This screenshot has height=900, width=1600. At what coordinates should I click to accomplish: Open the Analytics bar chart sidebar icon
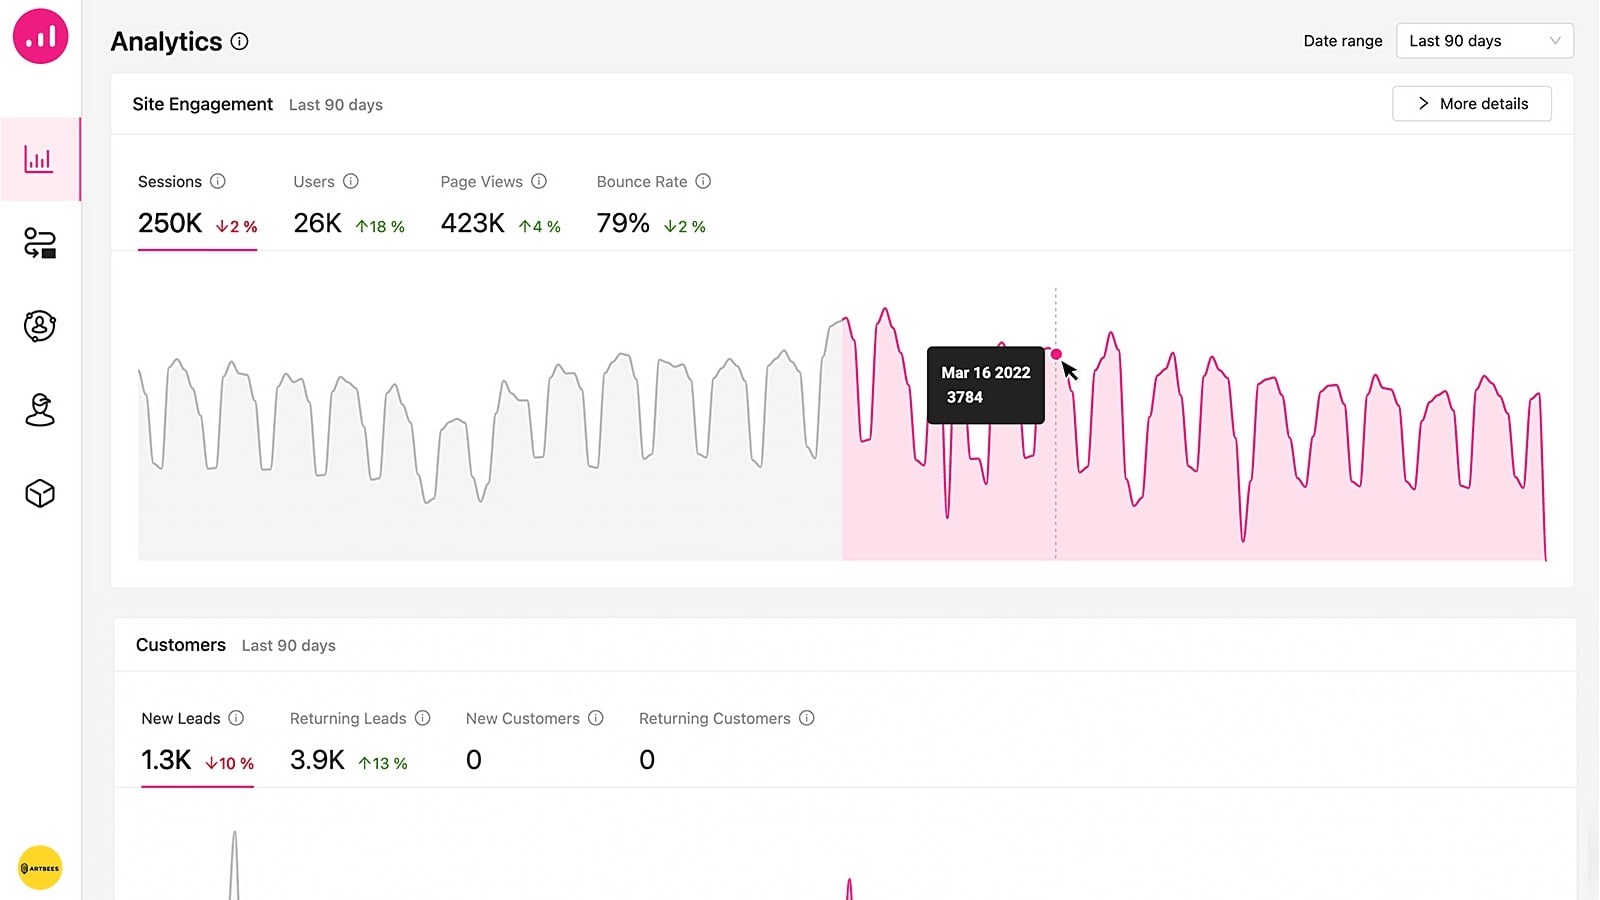[39, 159]
